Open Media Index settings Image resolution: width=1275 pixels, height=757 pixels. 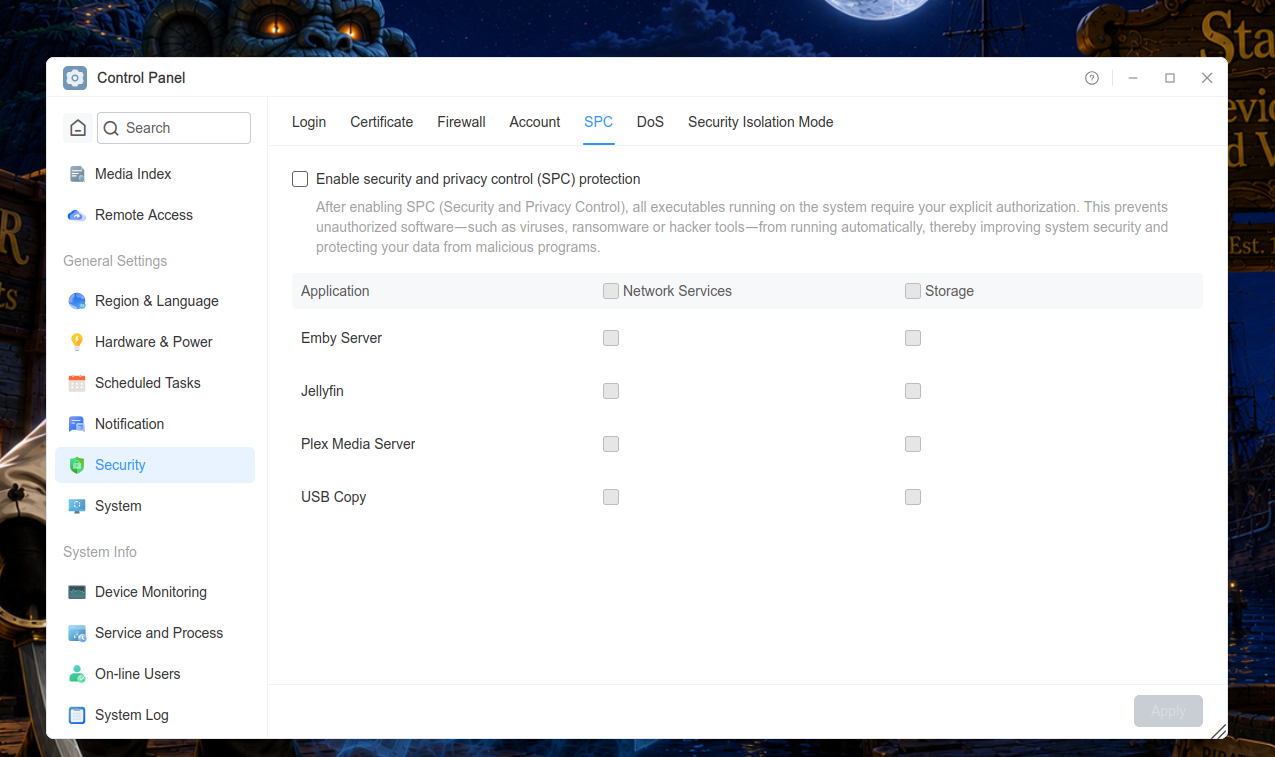[155, 174]
